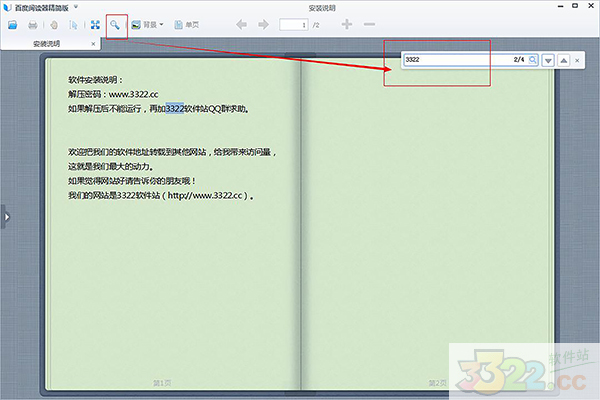Screen dimensions: 600x400
Task: Minimize the reader window
Action: [x=561, y=6]
